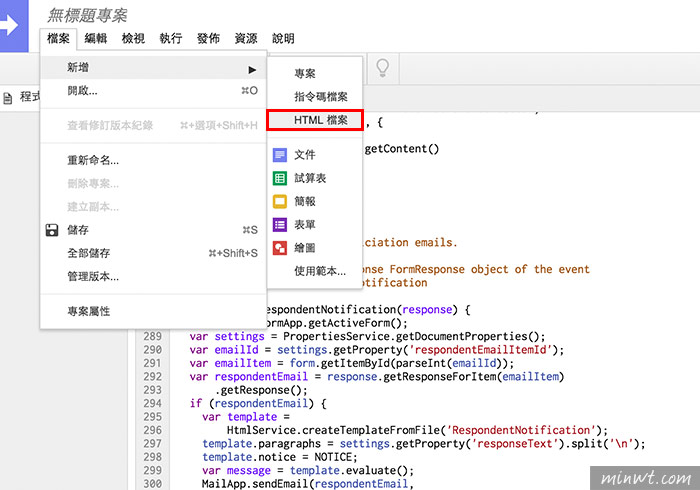
Task: Open the 檔案 menu
Action: pos(58,38)
